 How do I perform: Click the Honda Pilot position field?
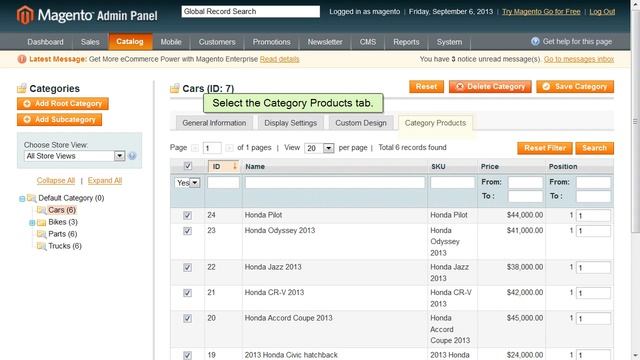point(593,216)
